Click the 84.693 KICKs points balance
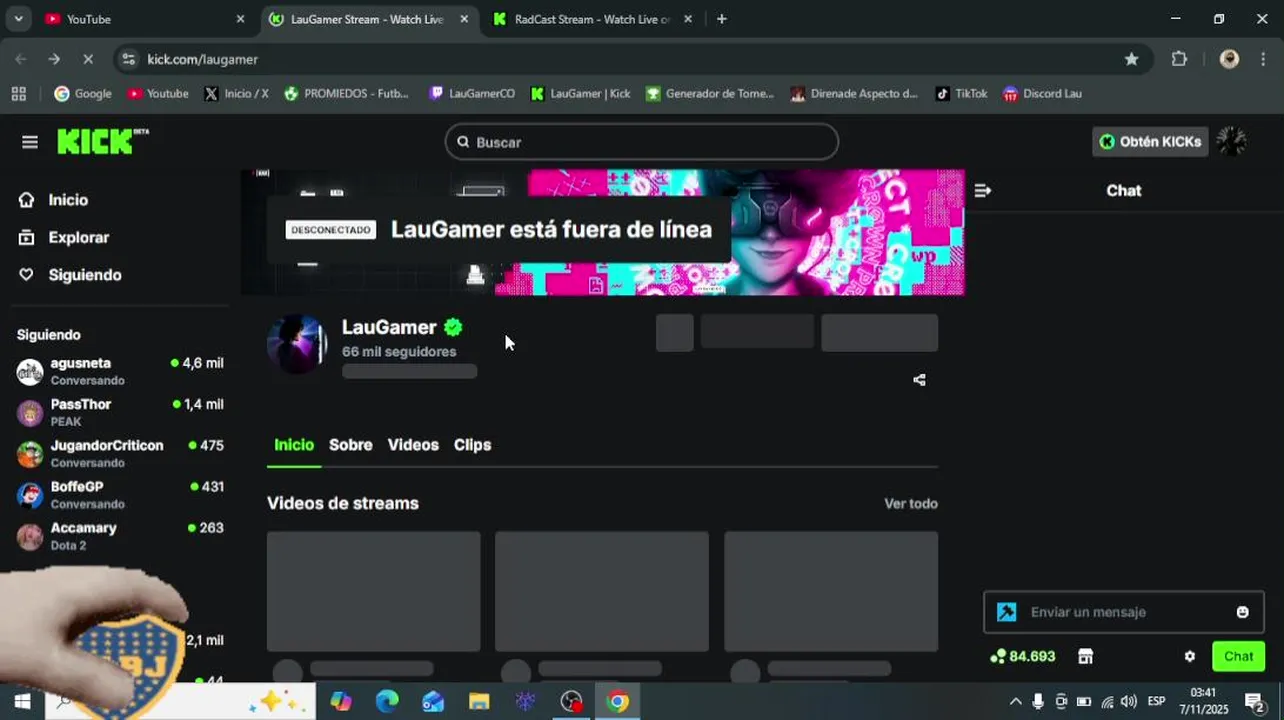 coord(1023,657)
